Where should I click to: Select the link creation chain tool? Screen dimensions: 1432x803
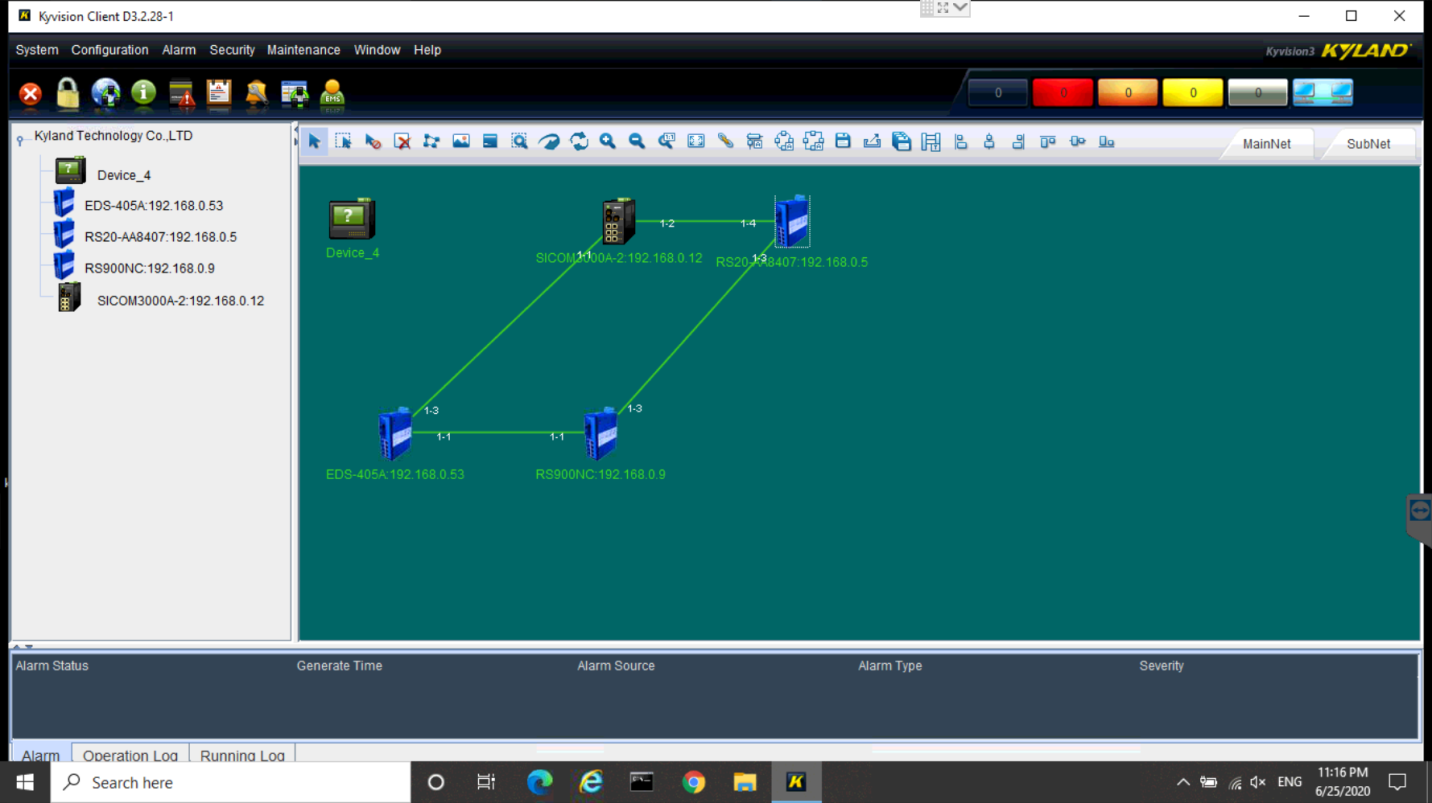click(725, 141)
